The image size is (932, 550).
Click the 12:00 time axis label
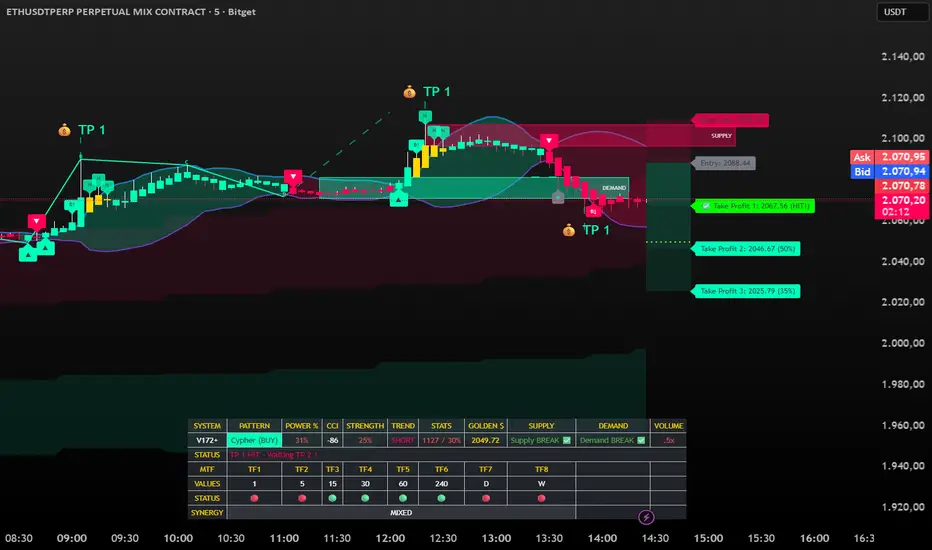tap(391, 539)
